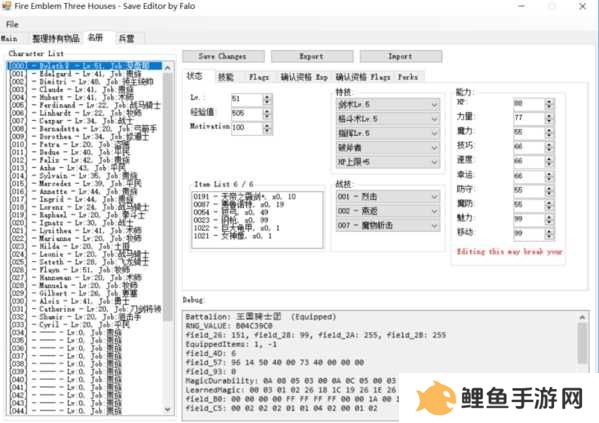Image resolution: width=599 pixels, height=423 pixels.
Task: Click the Import button
Action: tap(401, 56)
